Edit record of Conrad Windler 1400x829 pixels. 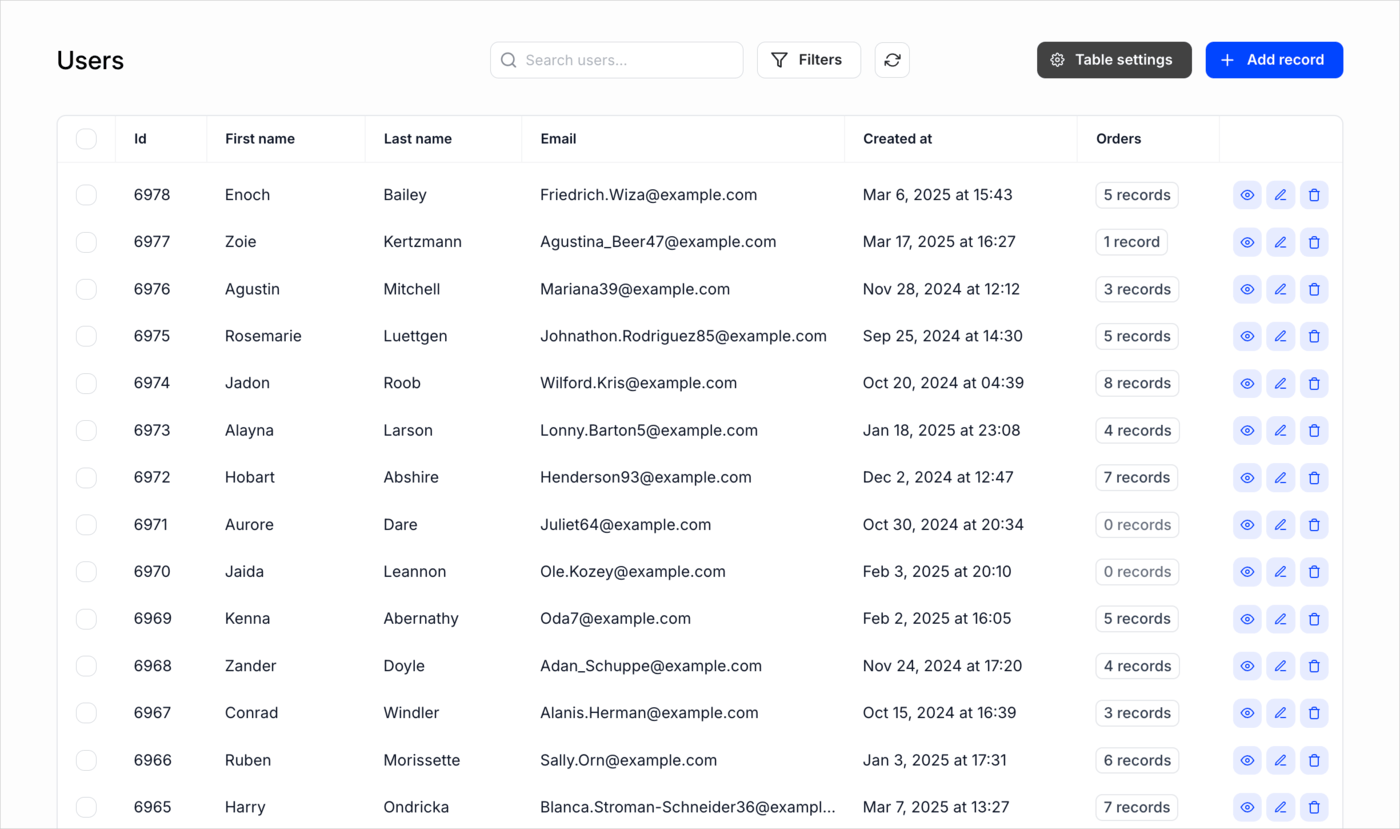coord(1281,713)
